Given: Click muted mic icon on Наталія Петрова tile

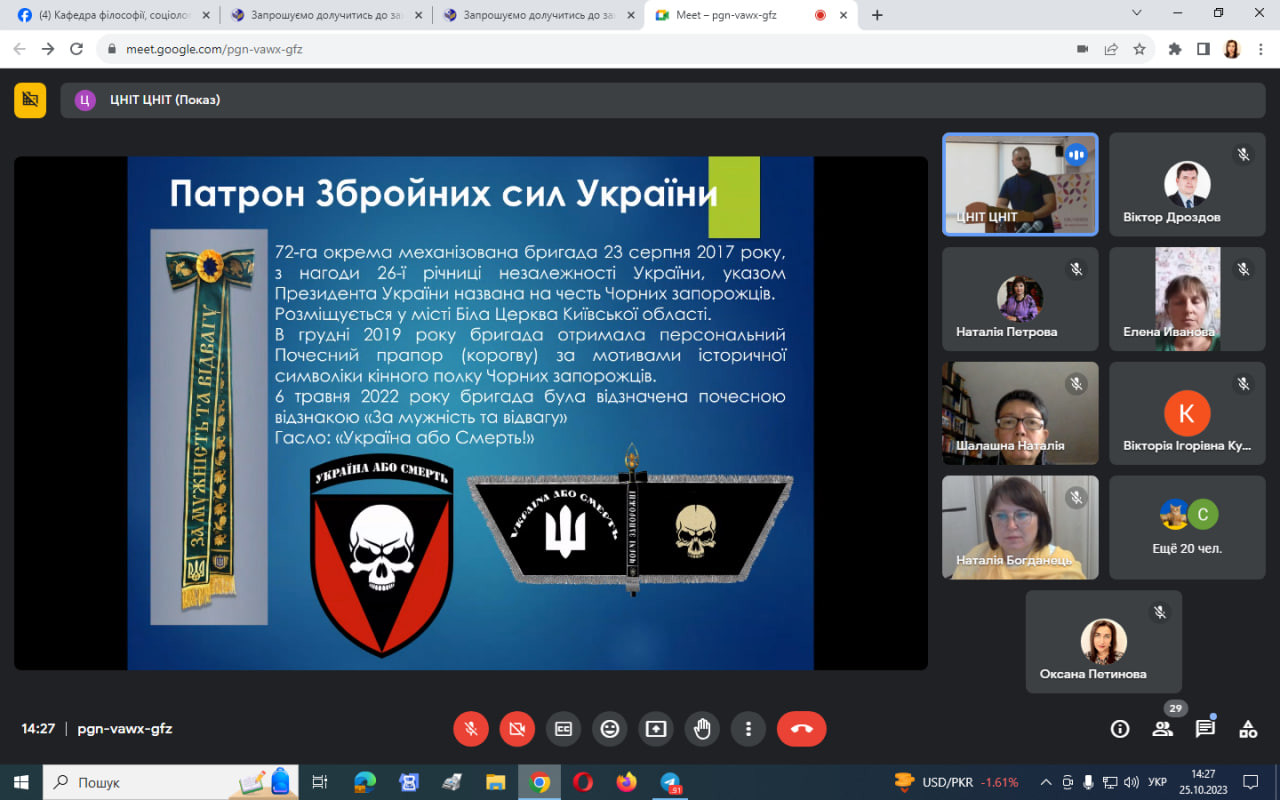Looking at the screenshot, I should pyautogui.click(x=1076, y=269).
